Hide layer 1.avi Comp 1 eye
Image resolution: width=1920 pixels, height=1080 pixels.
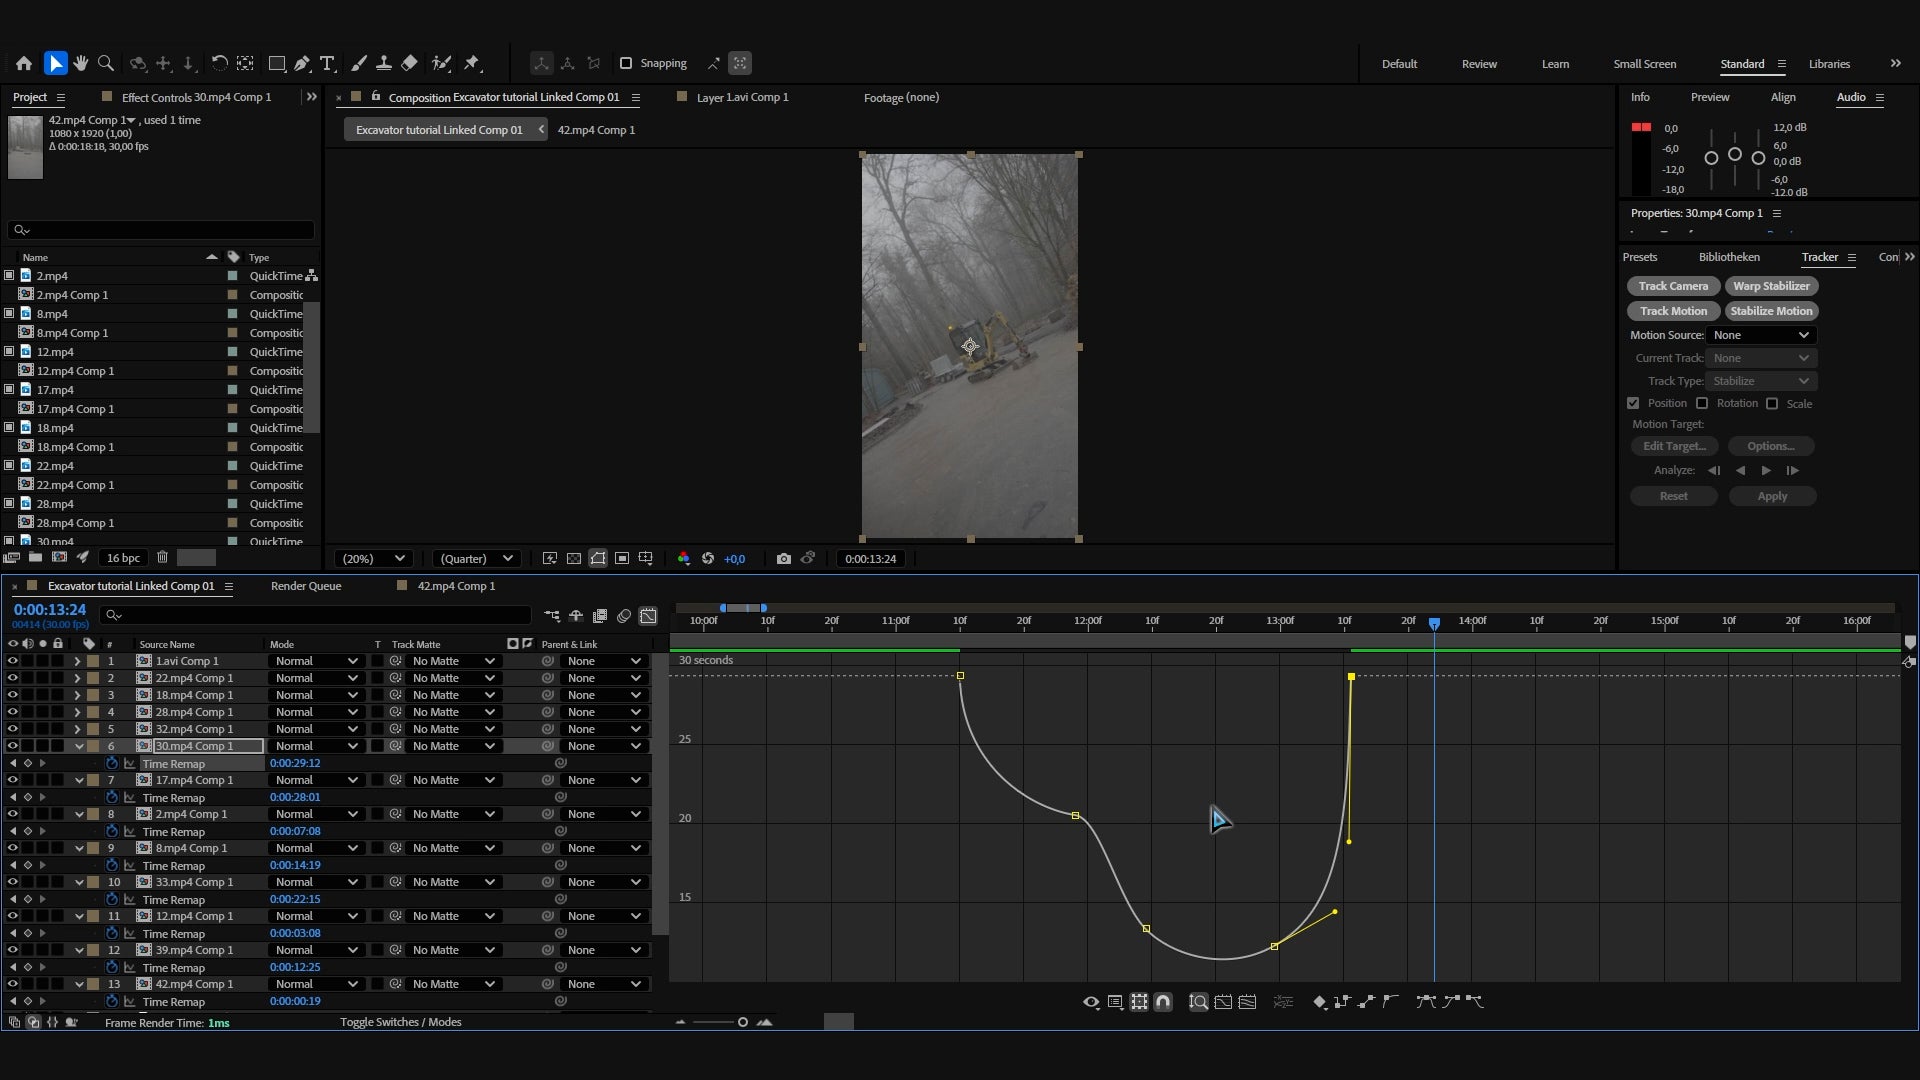point(13,661)
